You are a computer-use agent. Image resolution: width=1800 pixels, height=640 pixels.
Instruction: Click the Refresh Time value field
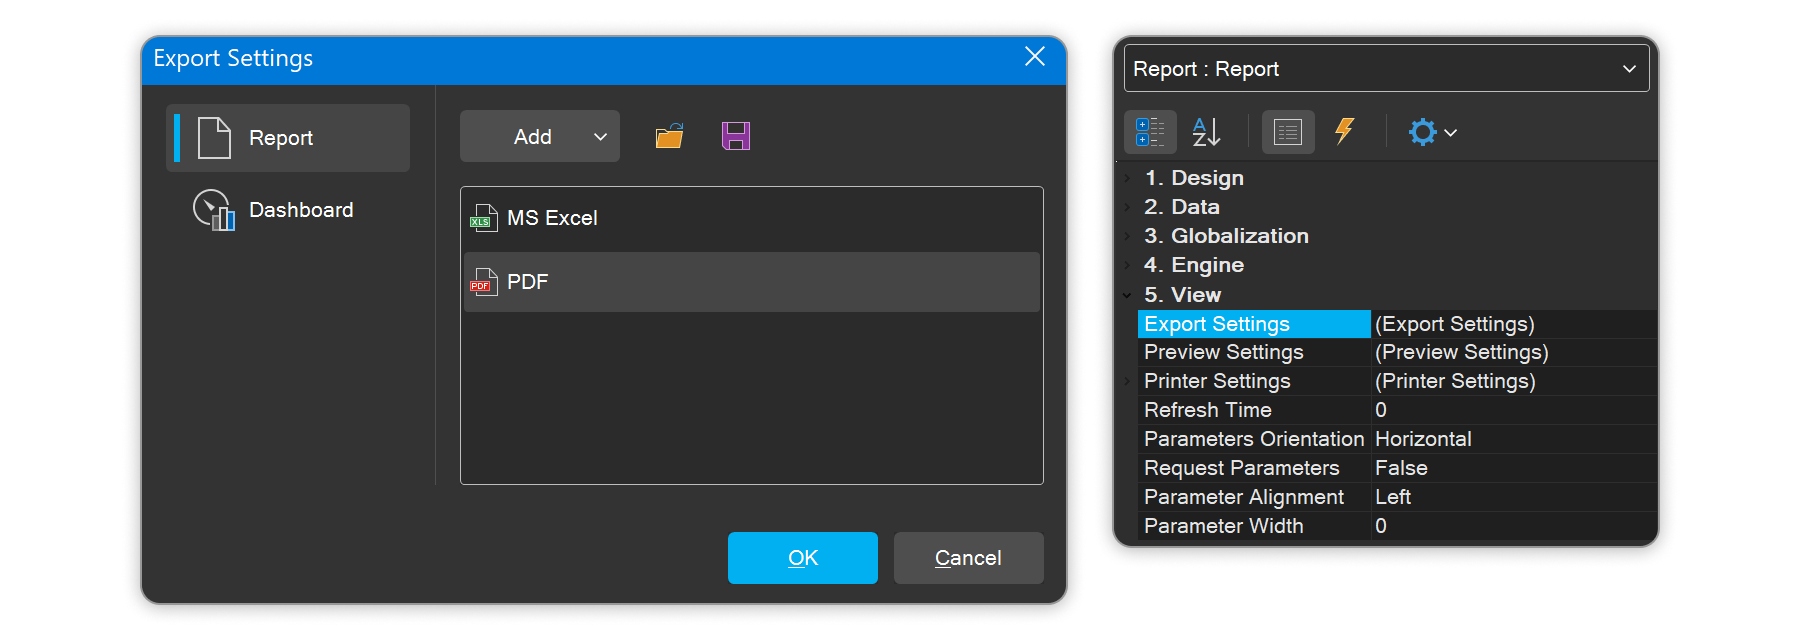pos(1512,410)
